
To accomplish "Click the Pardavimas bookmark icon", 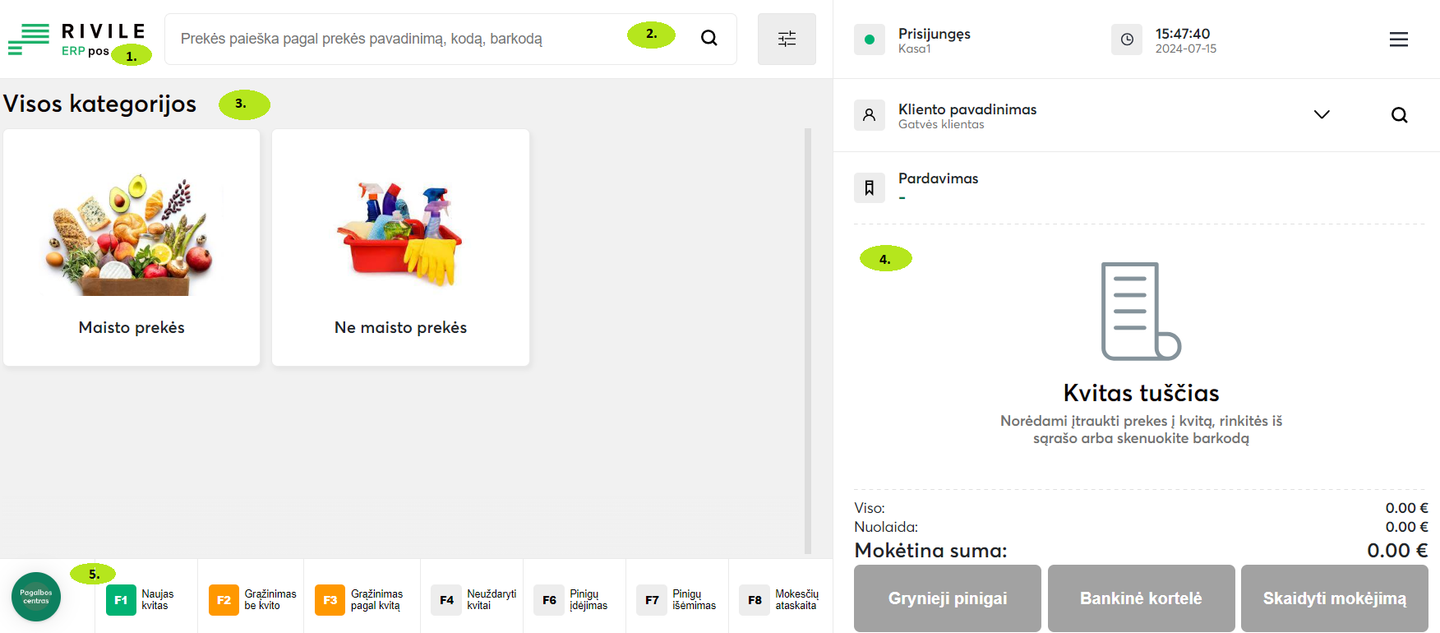I will [869, 187].
